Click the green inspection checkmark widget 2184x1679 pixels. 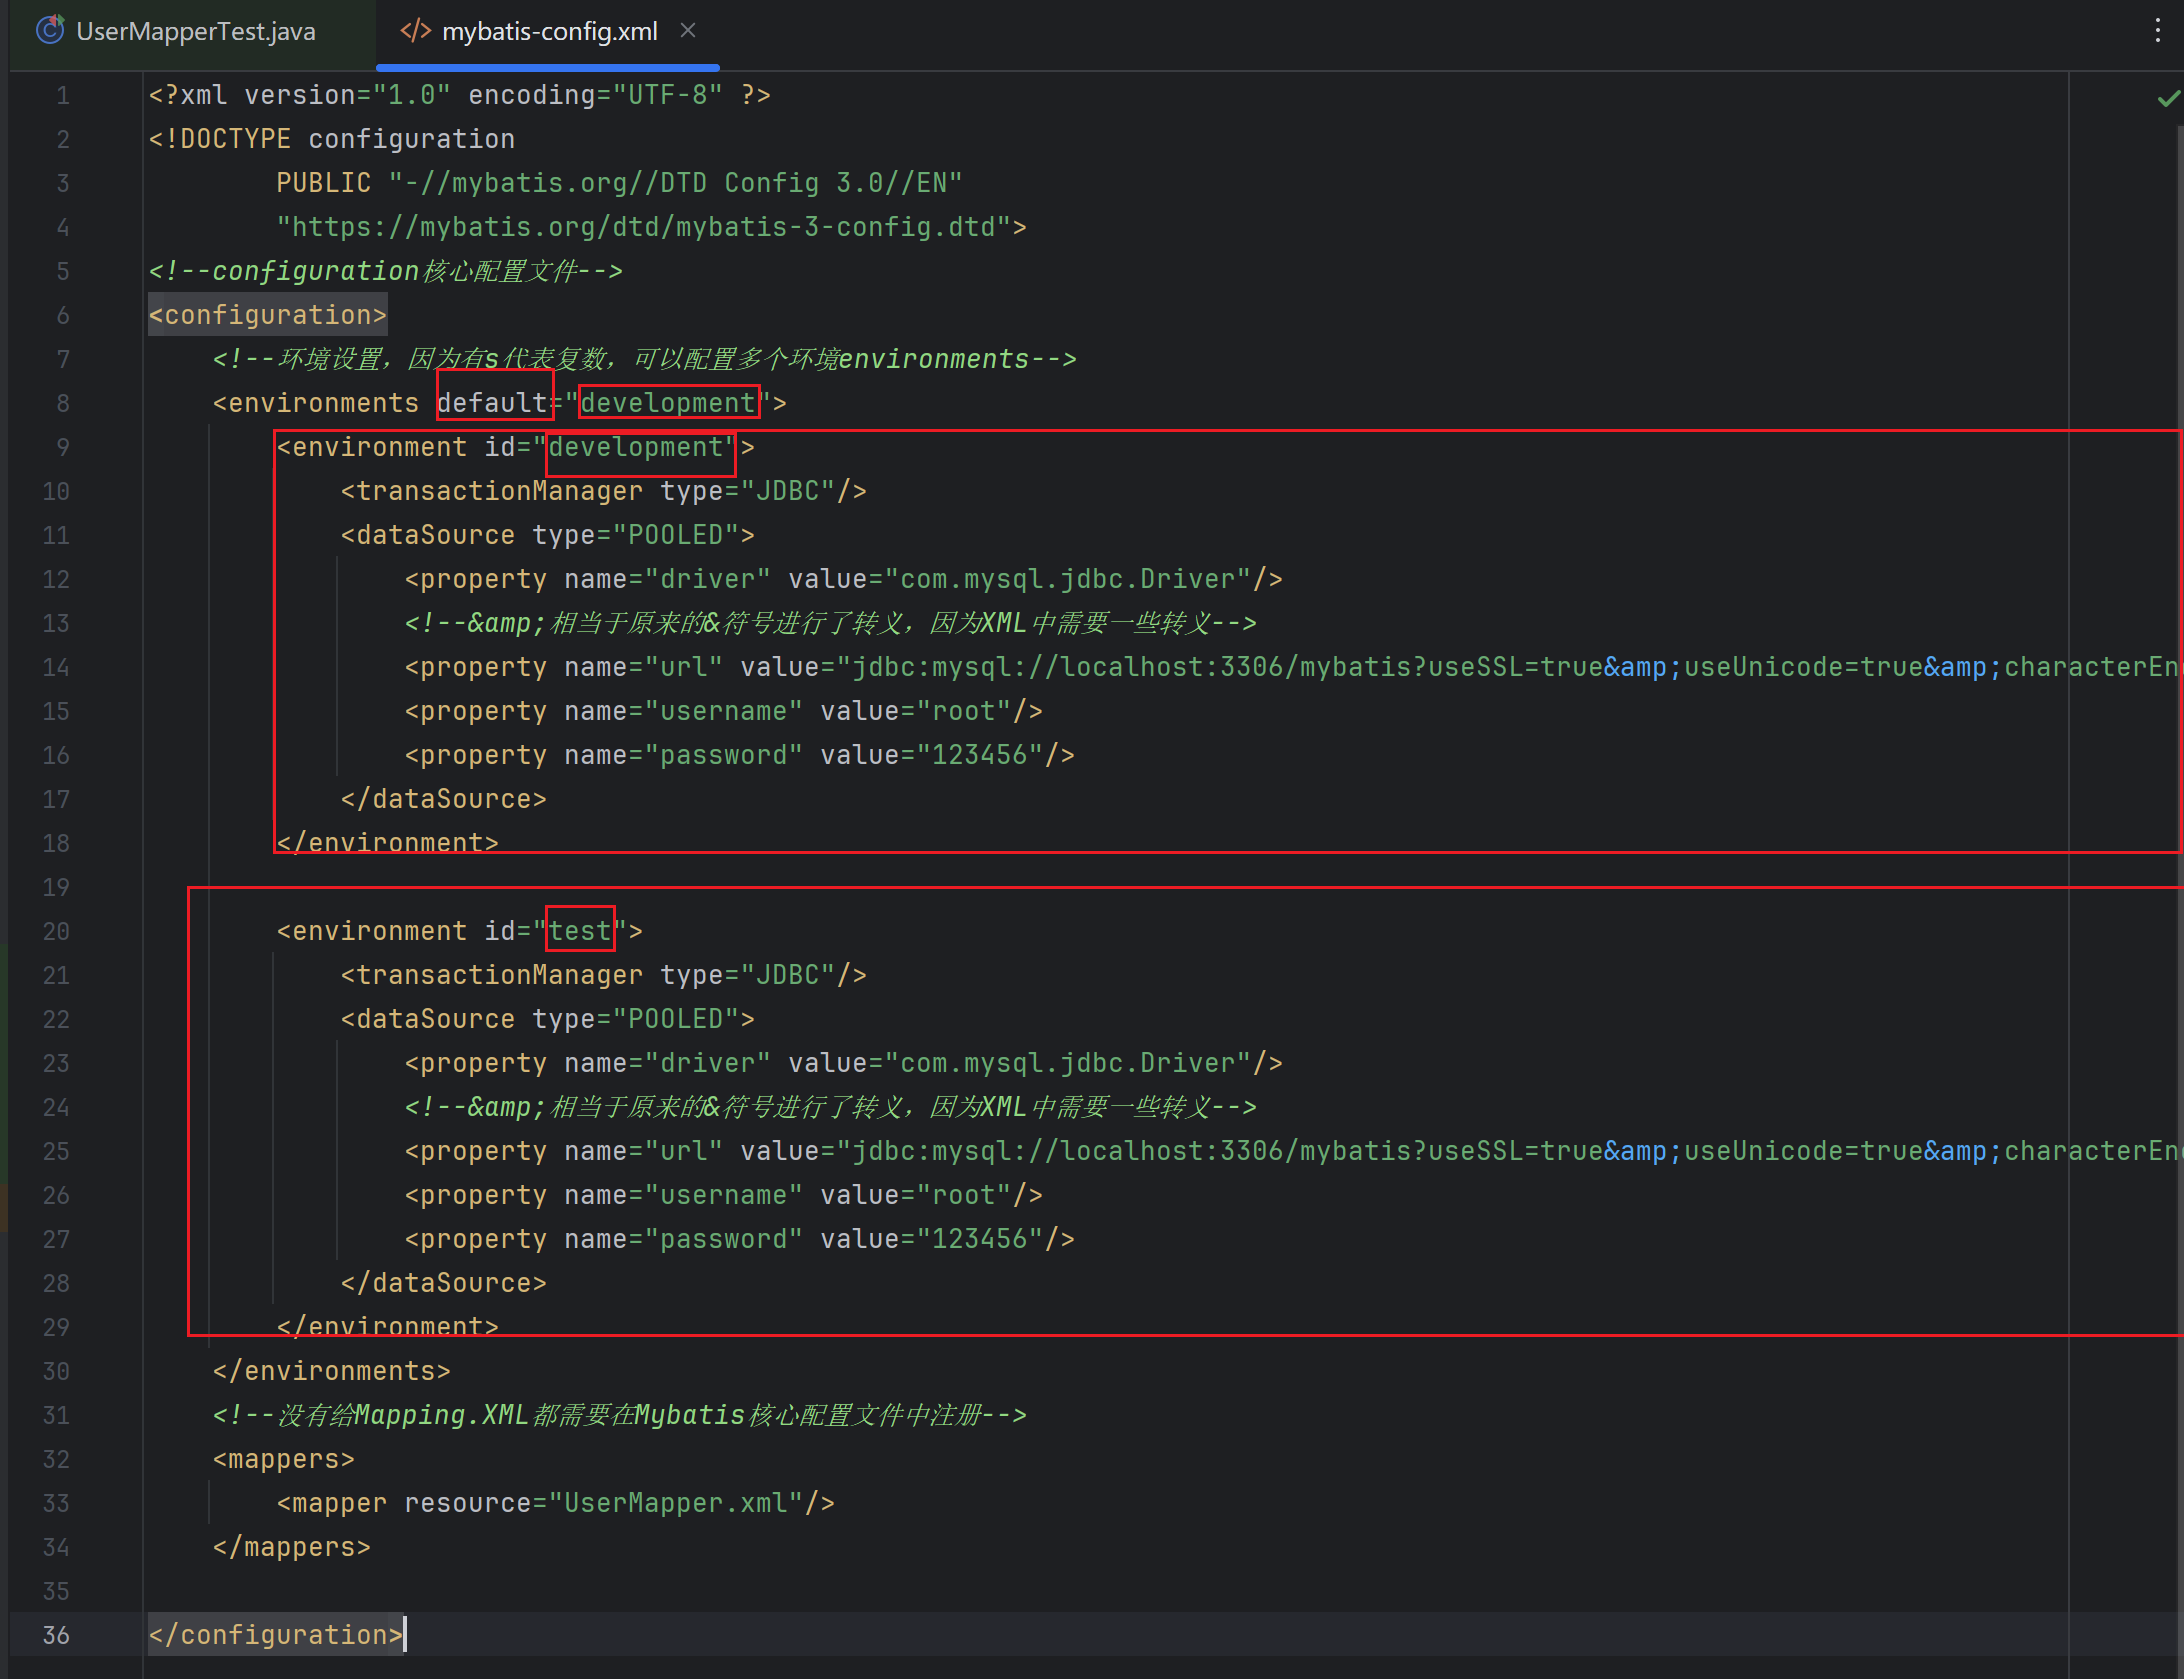pyautogui.click(x=2167, y=98)
